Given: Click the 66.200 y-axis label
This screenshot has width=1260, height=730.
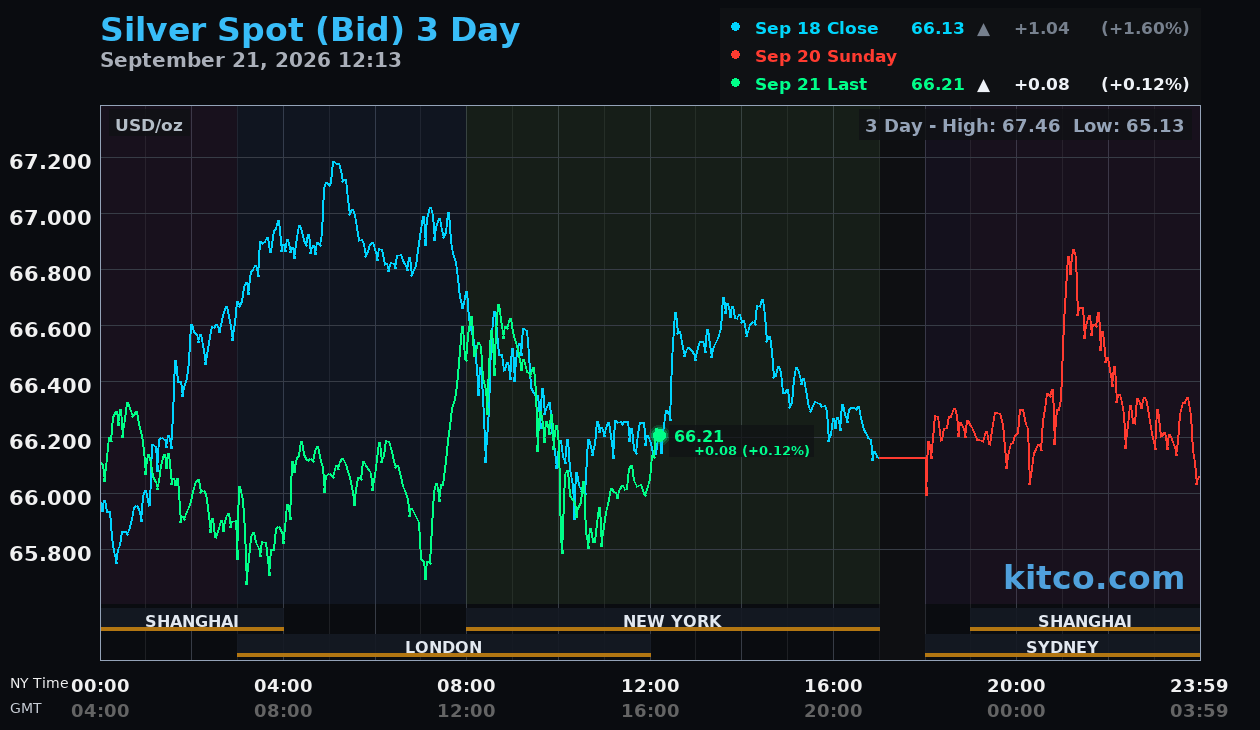Looking at the screenshot, I should 50,441.
